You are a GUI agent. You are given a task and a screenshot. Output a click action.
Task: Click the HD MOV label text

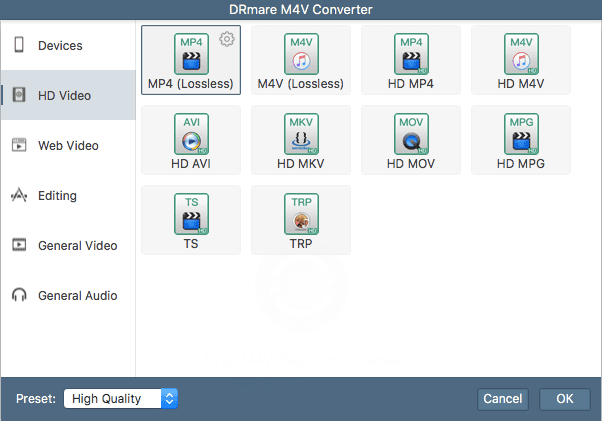[x=411, y=164]
